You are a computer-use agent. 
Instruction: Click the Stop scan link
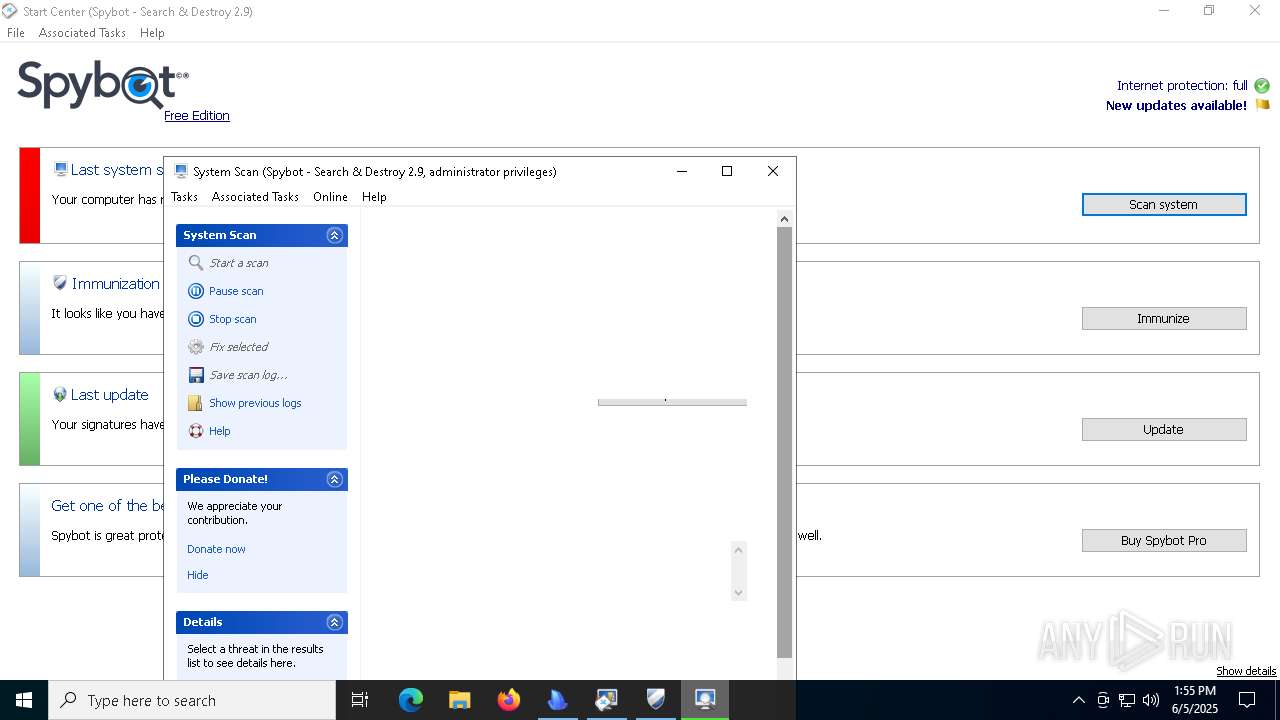coord(233,319)
